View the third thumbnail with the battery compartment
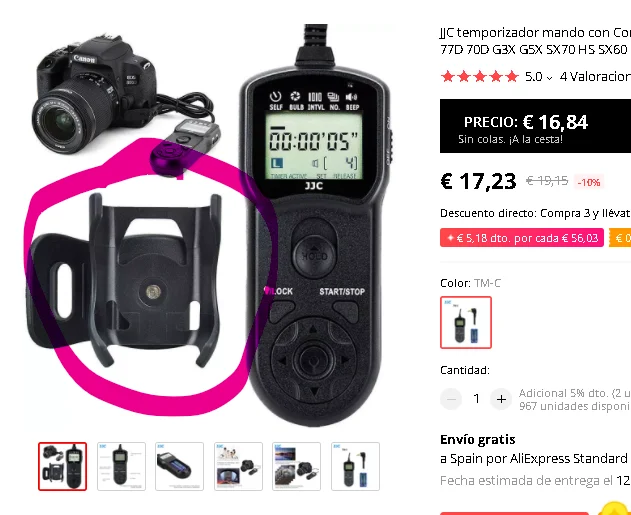 pos(179,466)
